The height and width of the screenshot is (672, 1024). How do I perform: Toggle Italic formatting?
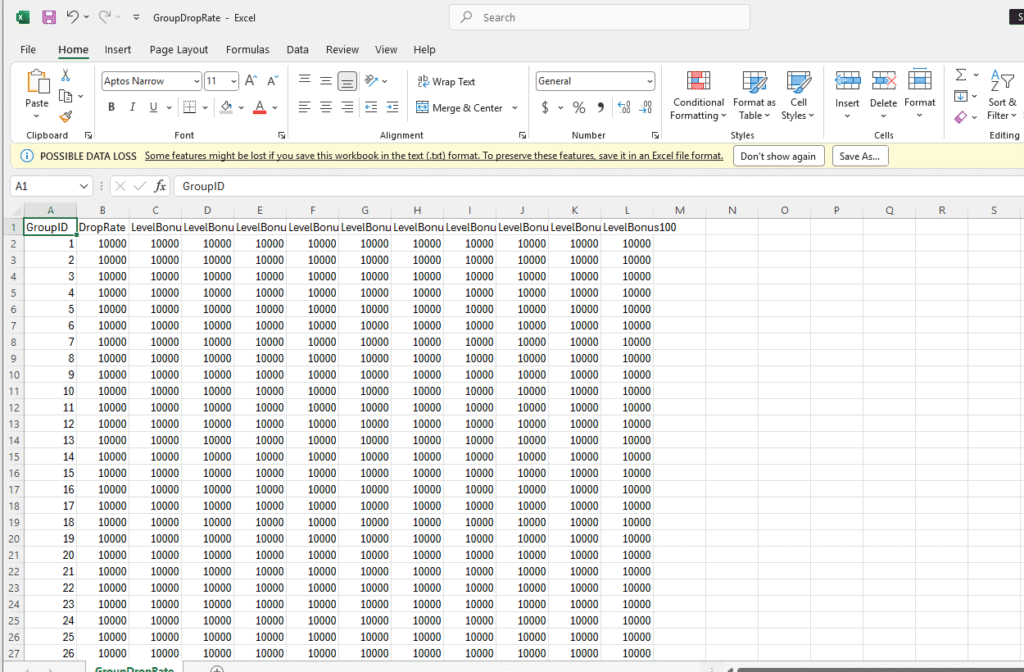coord(132,108)
